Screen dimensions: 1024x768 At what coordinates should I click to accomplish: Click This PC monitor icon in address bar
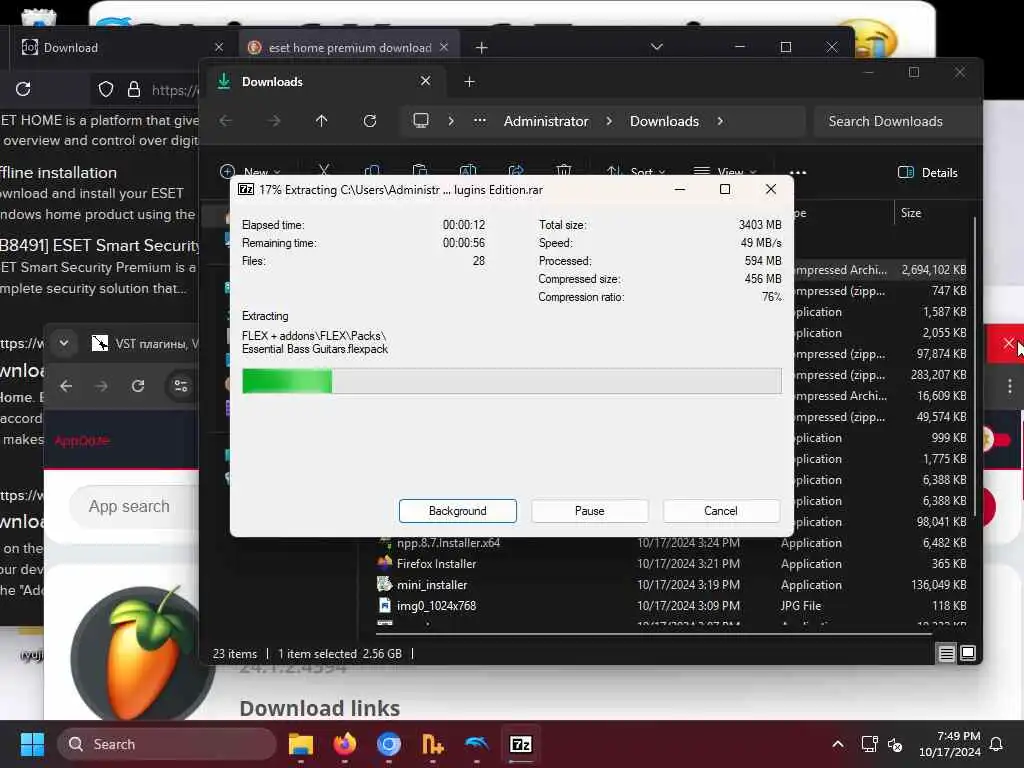[x=421, y=121]
